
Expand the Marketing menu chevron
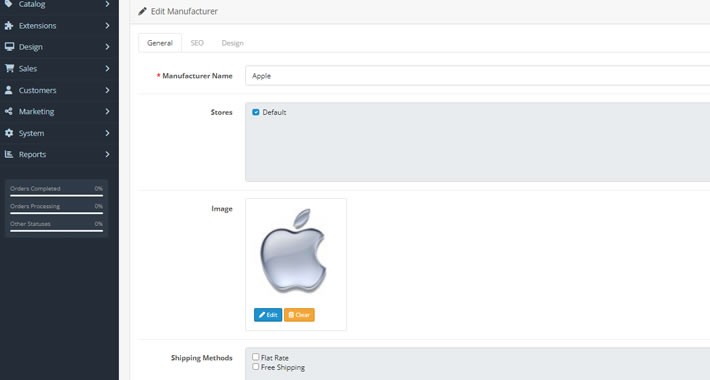point(107,111)
